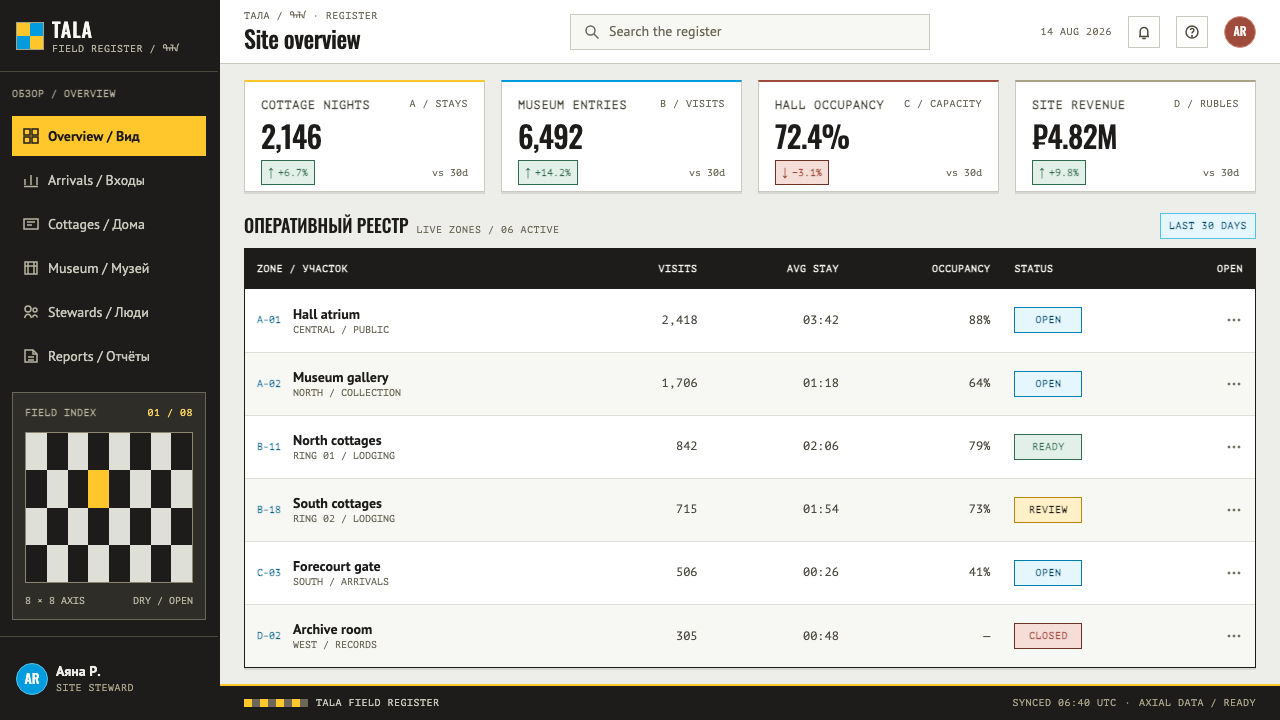Screen dimensions: 1280x720
Task: Open the Hall Occupancy 72.4% card
Action: (878, 136)
